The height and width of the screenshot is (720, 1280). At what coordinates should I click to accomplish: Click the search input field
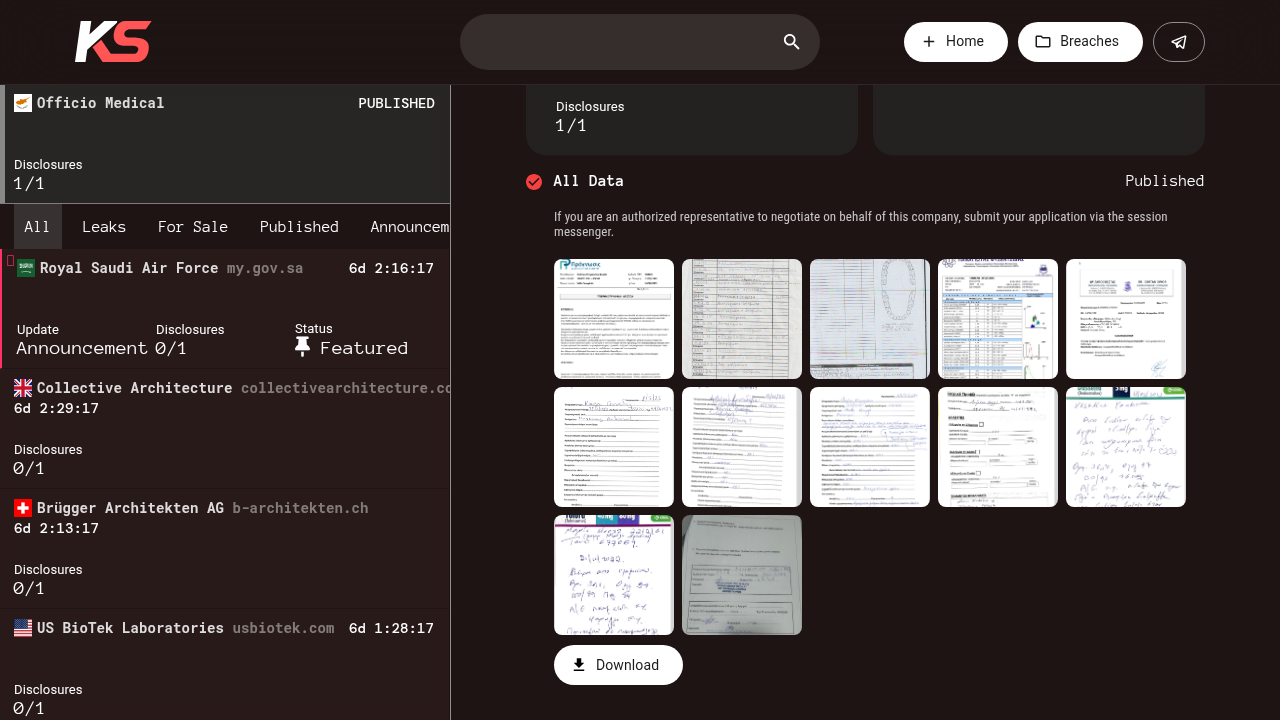point(640,42)
